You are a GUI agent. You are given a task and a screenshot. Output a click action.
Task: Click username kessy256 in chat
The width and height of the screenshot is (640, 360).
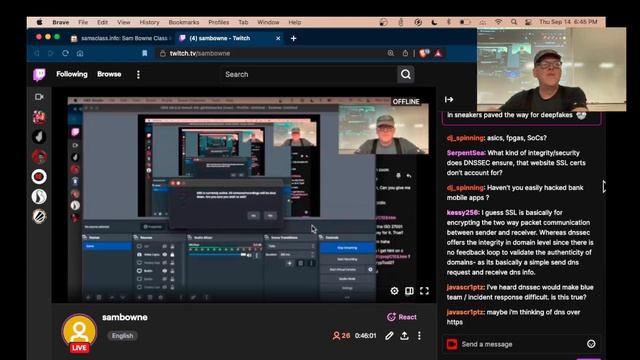tap(462, 212)
